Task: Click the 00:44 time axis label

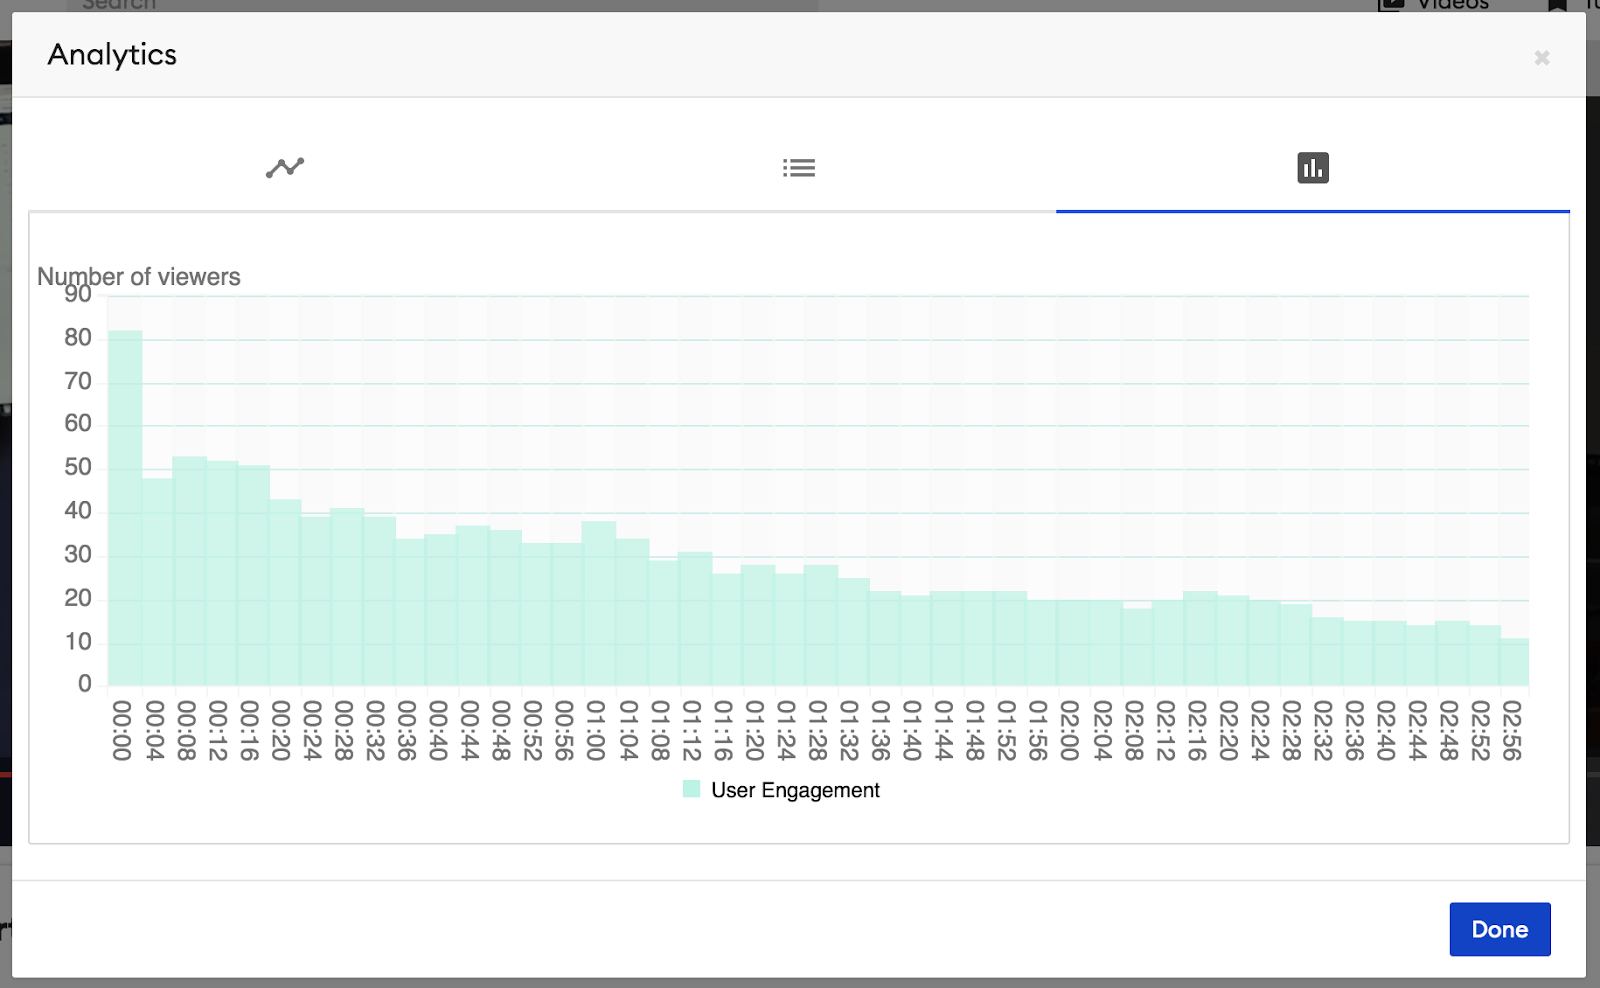Action: [469, 731]
